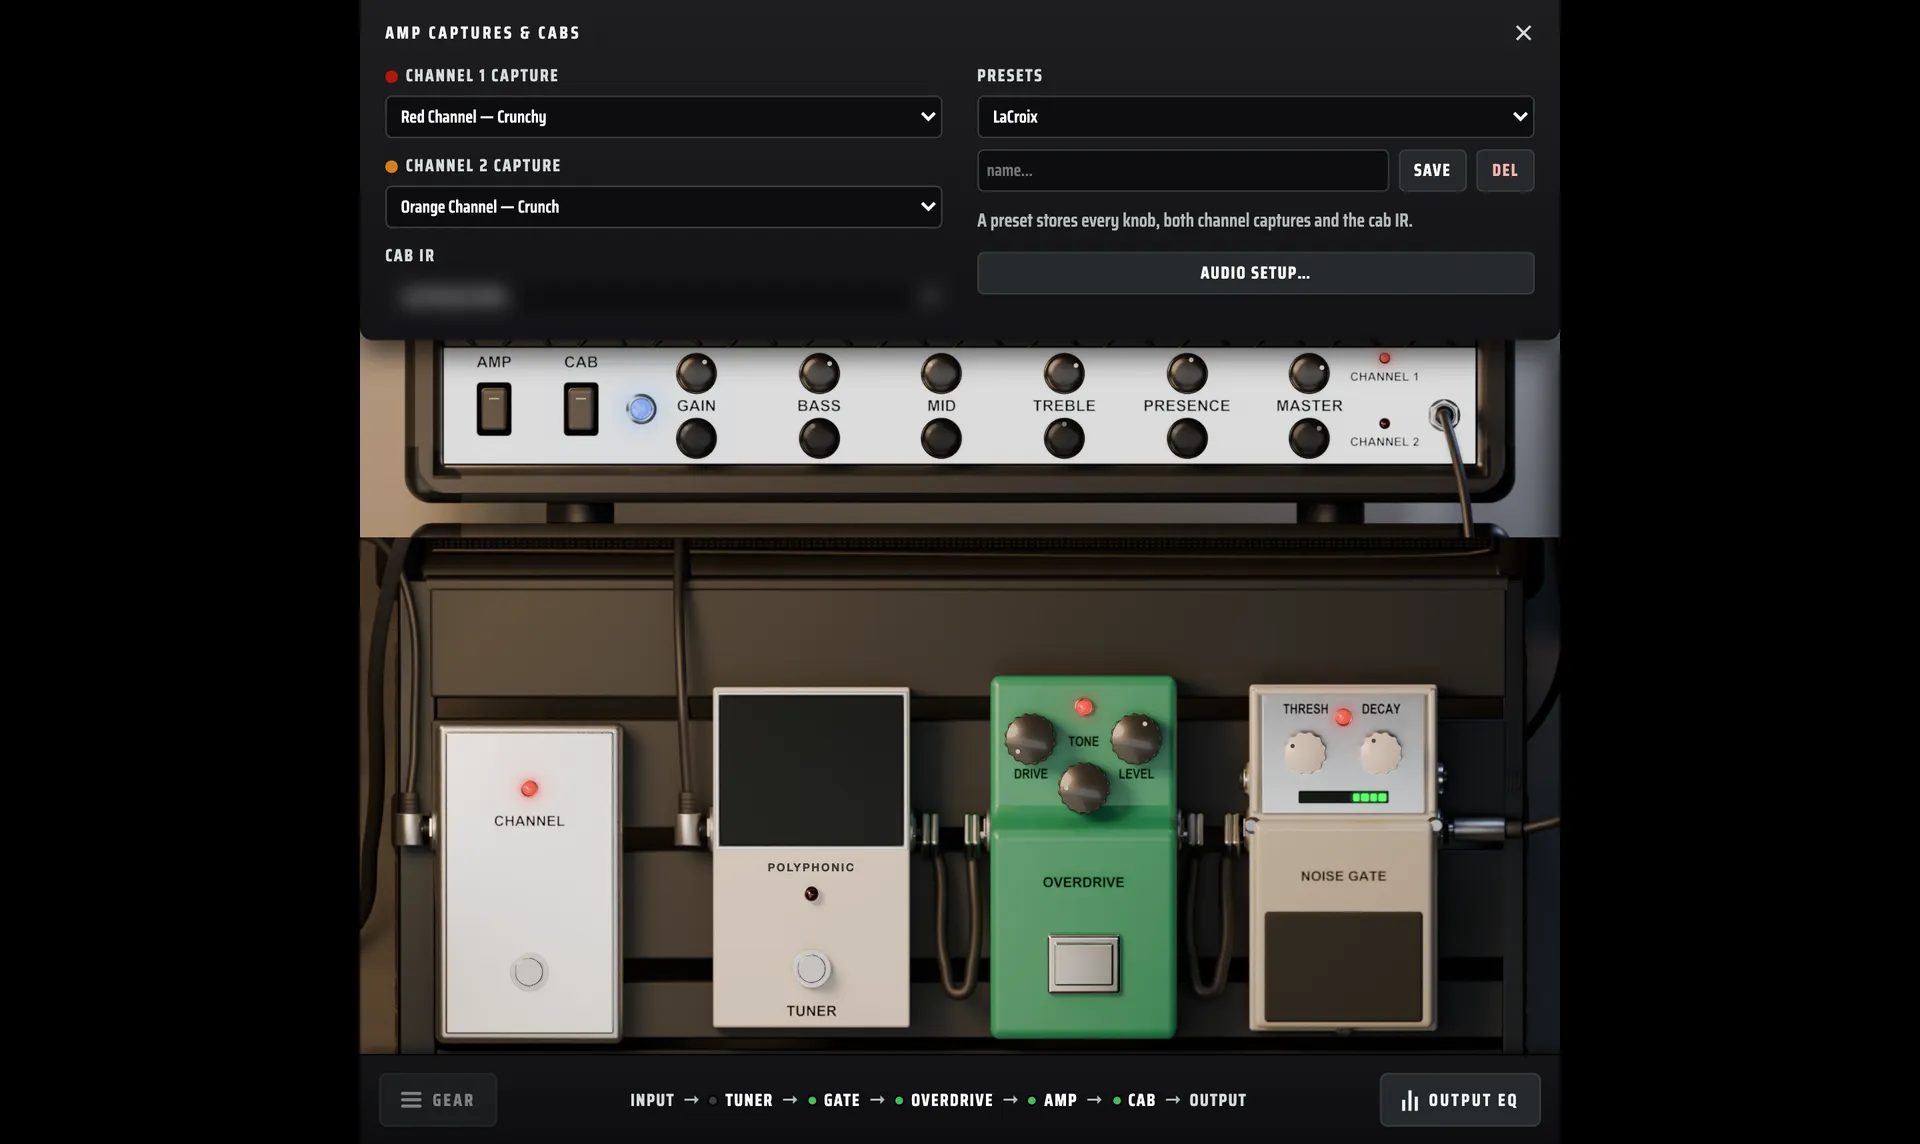Save the current preset
Image resolution: width=1920 pixels, height=1144 pixels.
tap(1432, 170)
